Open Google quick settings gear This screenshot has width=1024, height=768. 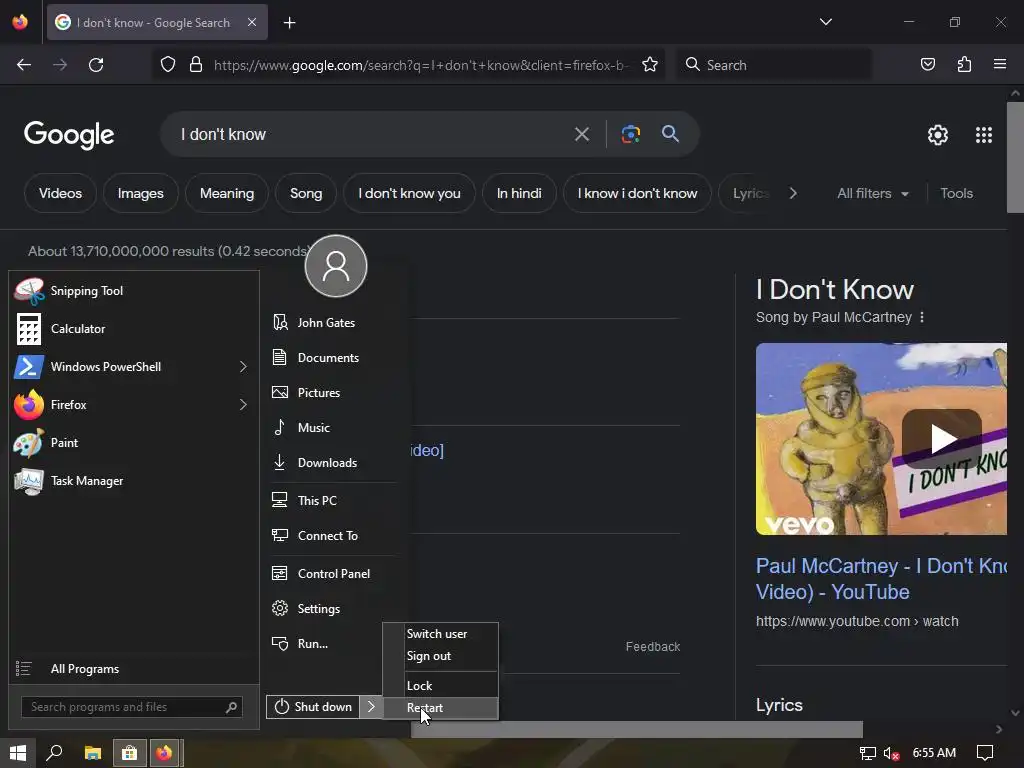[x=938, y=135]
